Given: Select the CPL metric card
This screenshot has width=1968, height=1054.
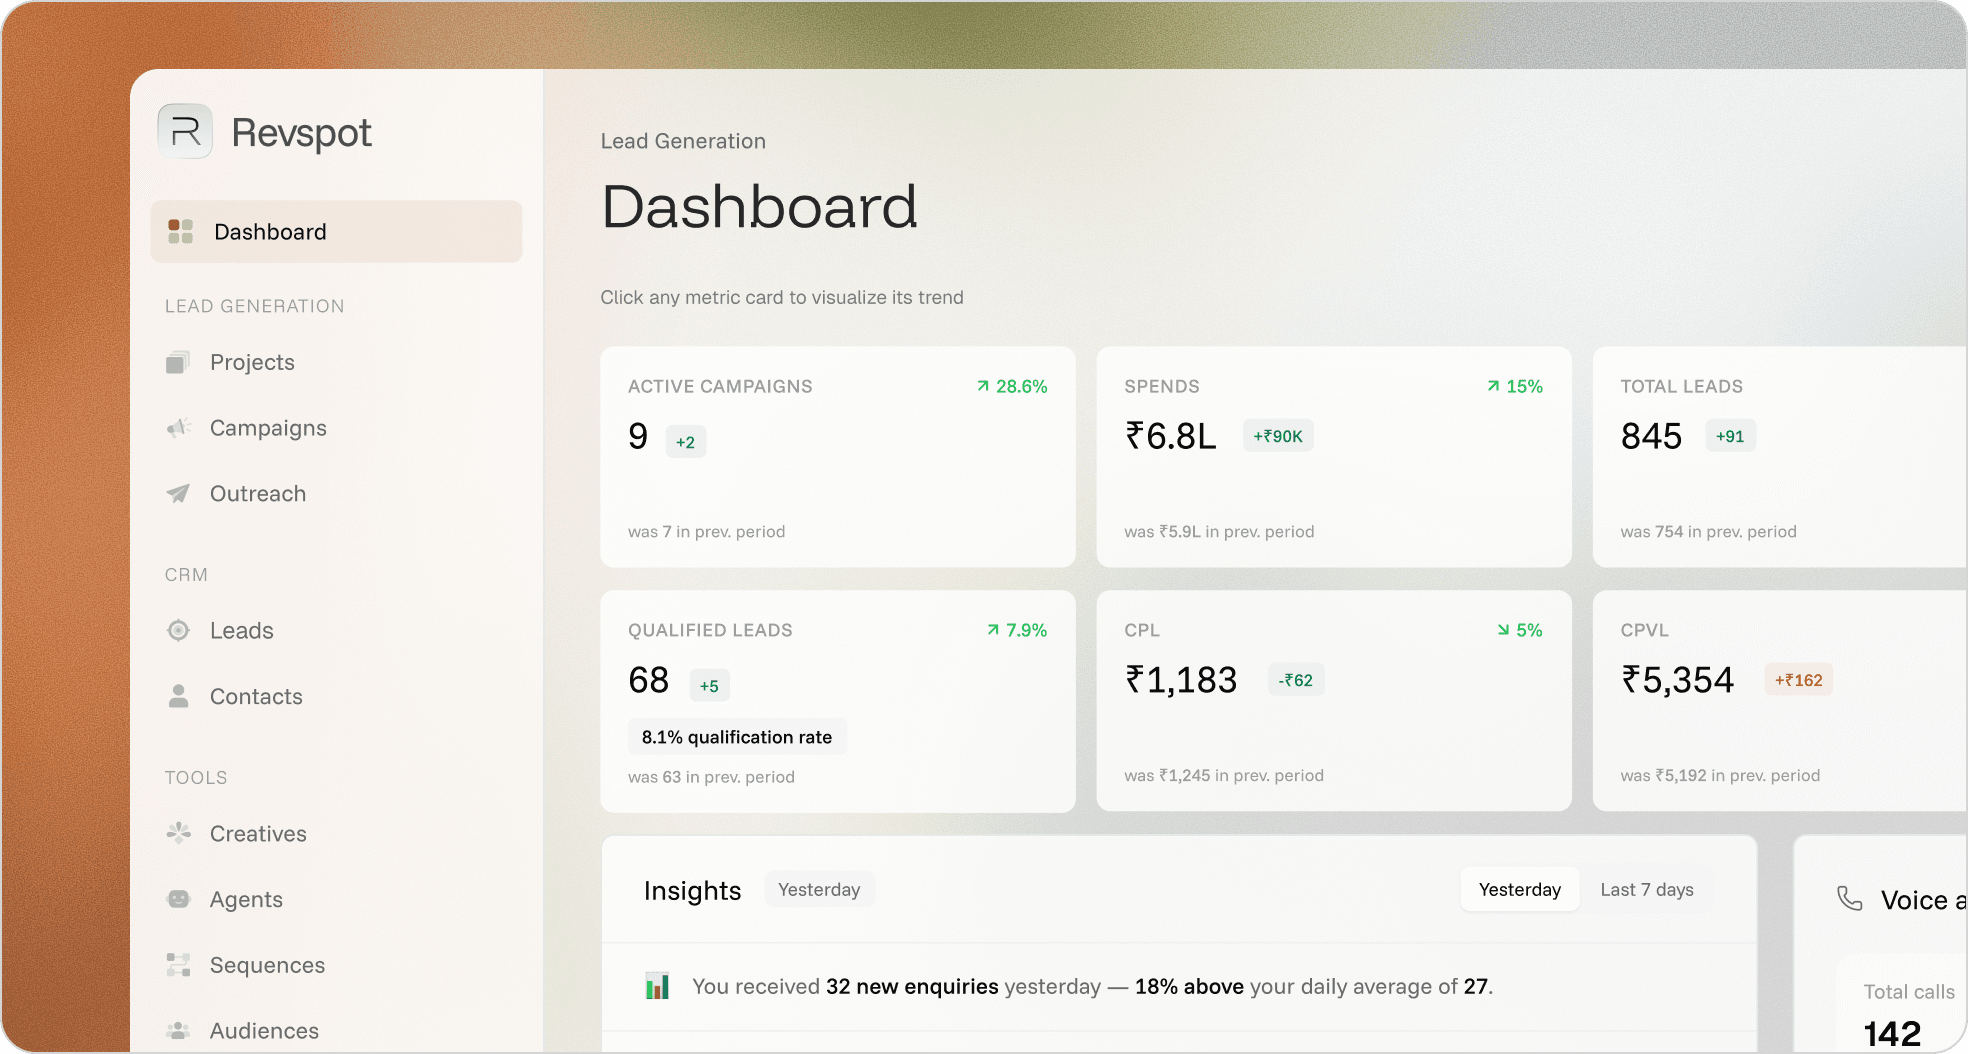Looking at the screenshot, I should (1334, 701).
